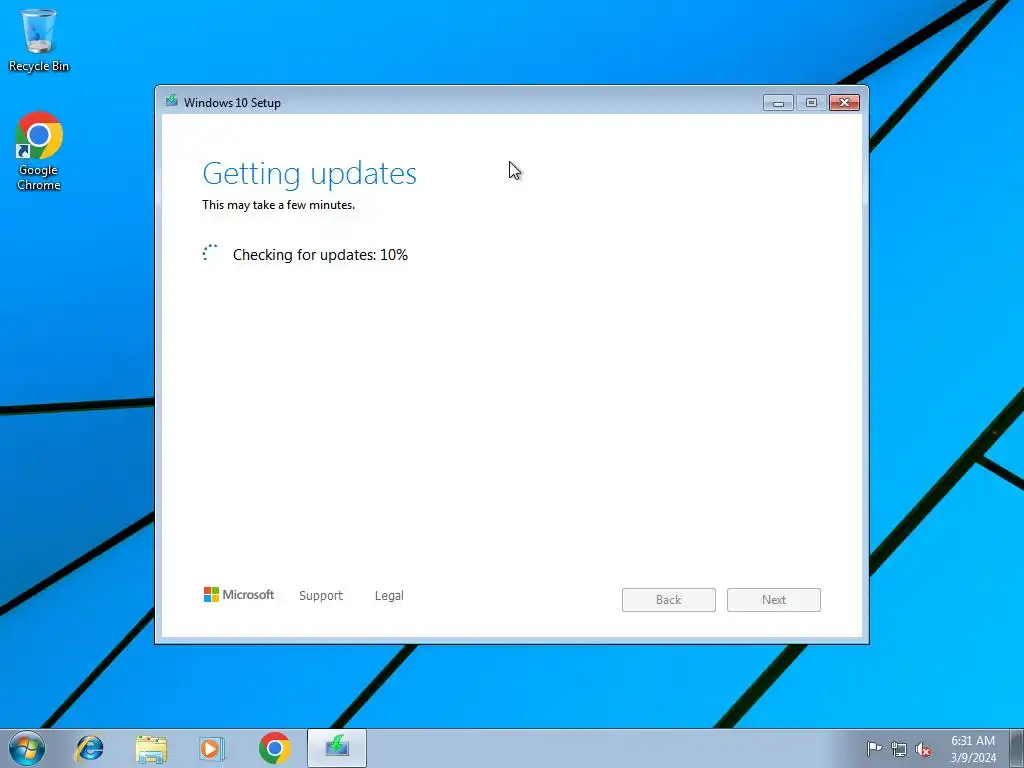Click the Next button
The image size is (1024, 768).
(774, 600)
